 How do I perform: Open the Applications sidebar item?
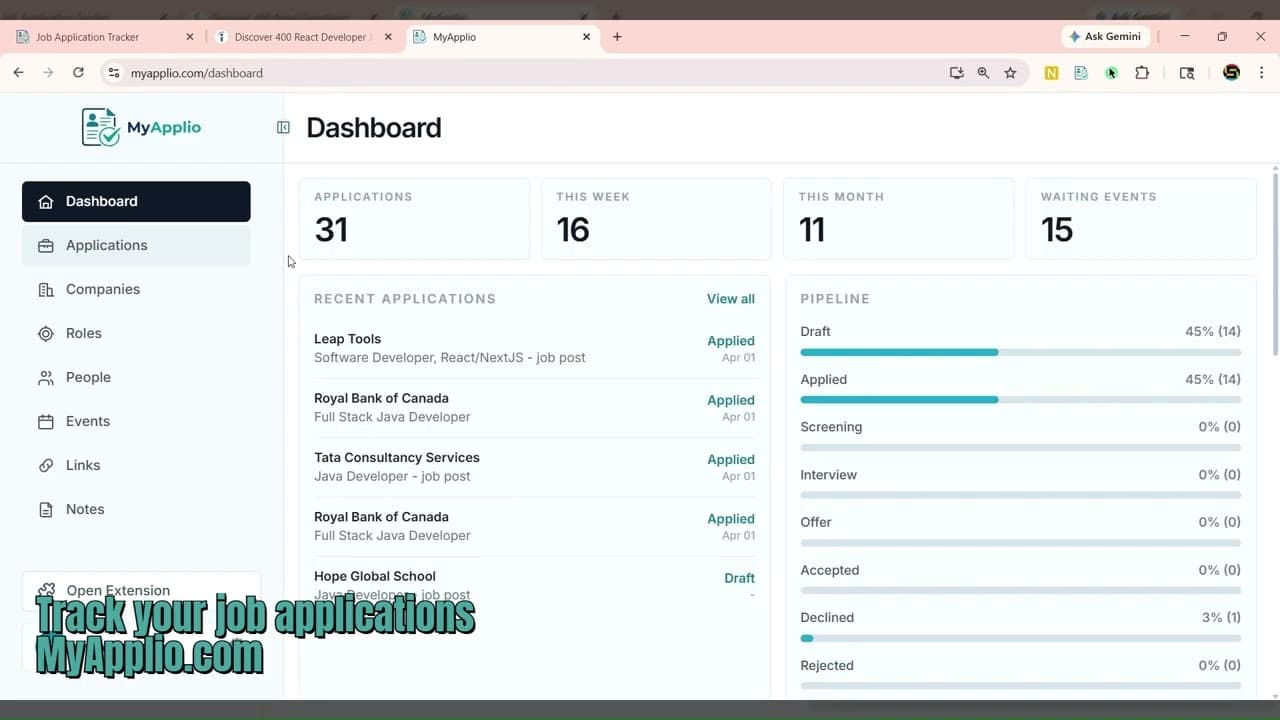136,245
